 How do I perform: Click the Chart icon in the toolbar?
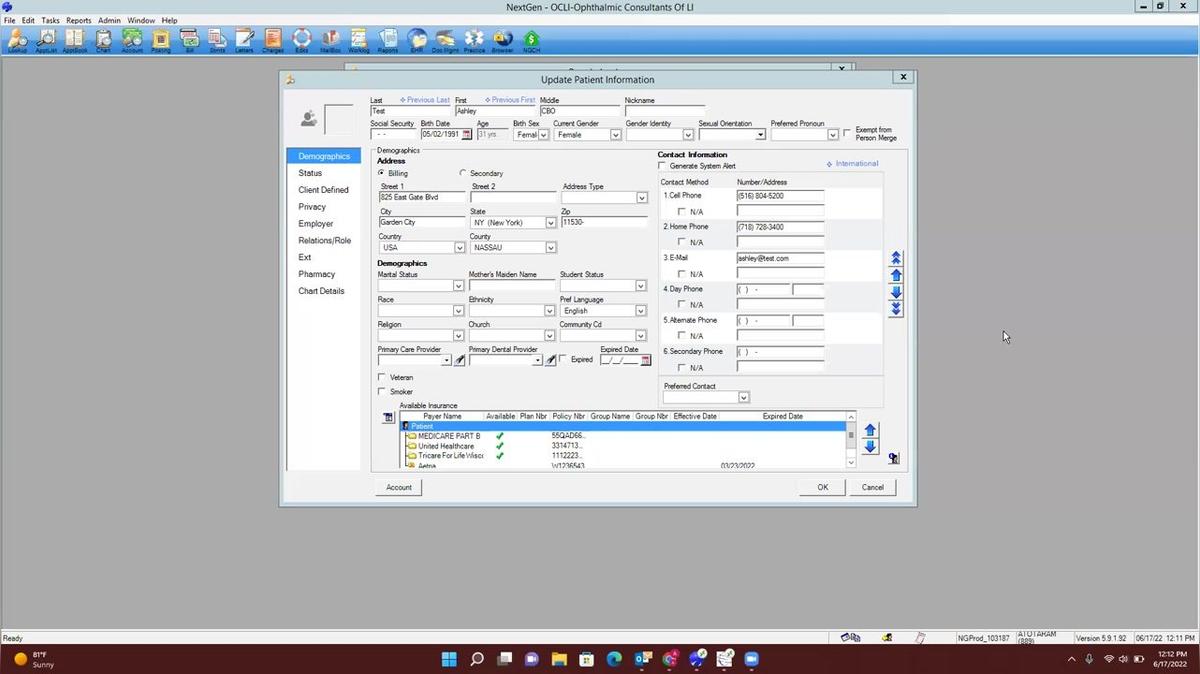click(x=103, y=40)
